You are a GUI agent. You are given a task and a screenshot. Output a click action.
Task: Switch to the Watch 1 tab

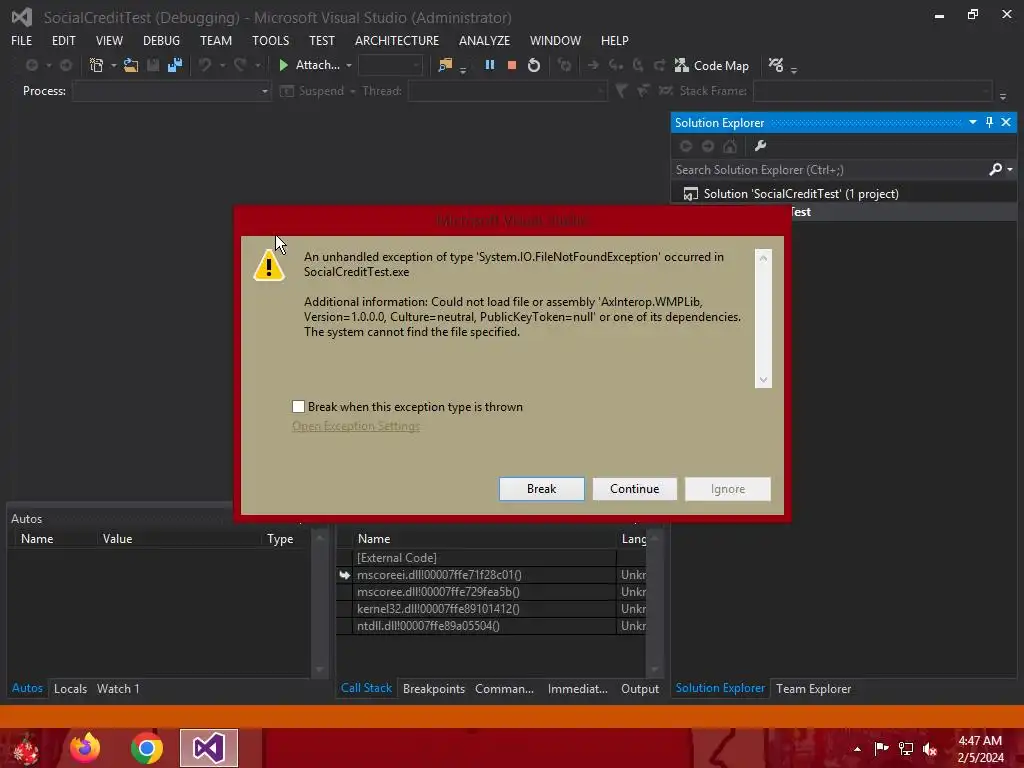[118, 688]
